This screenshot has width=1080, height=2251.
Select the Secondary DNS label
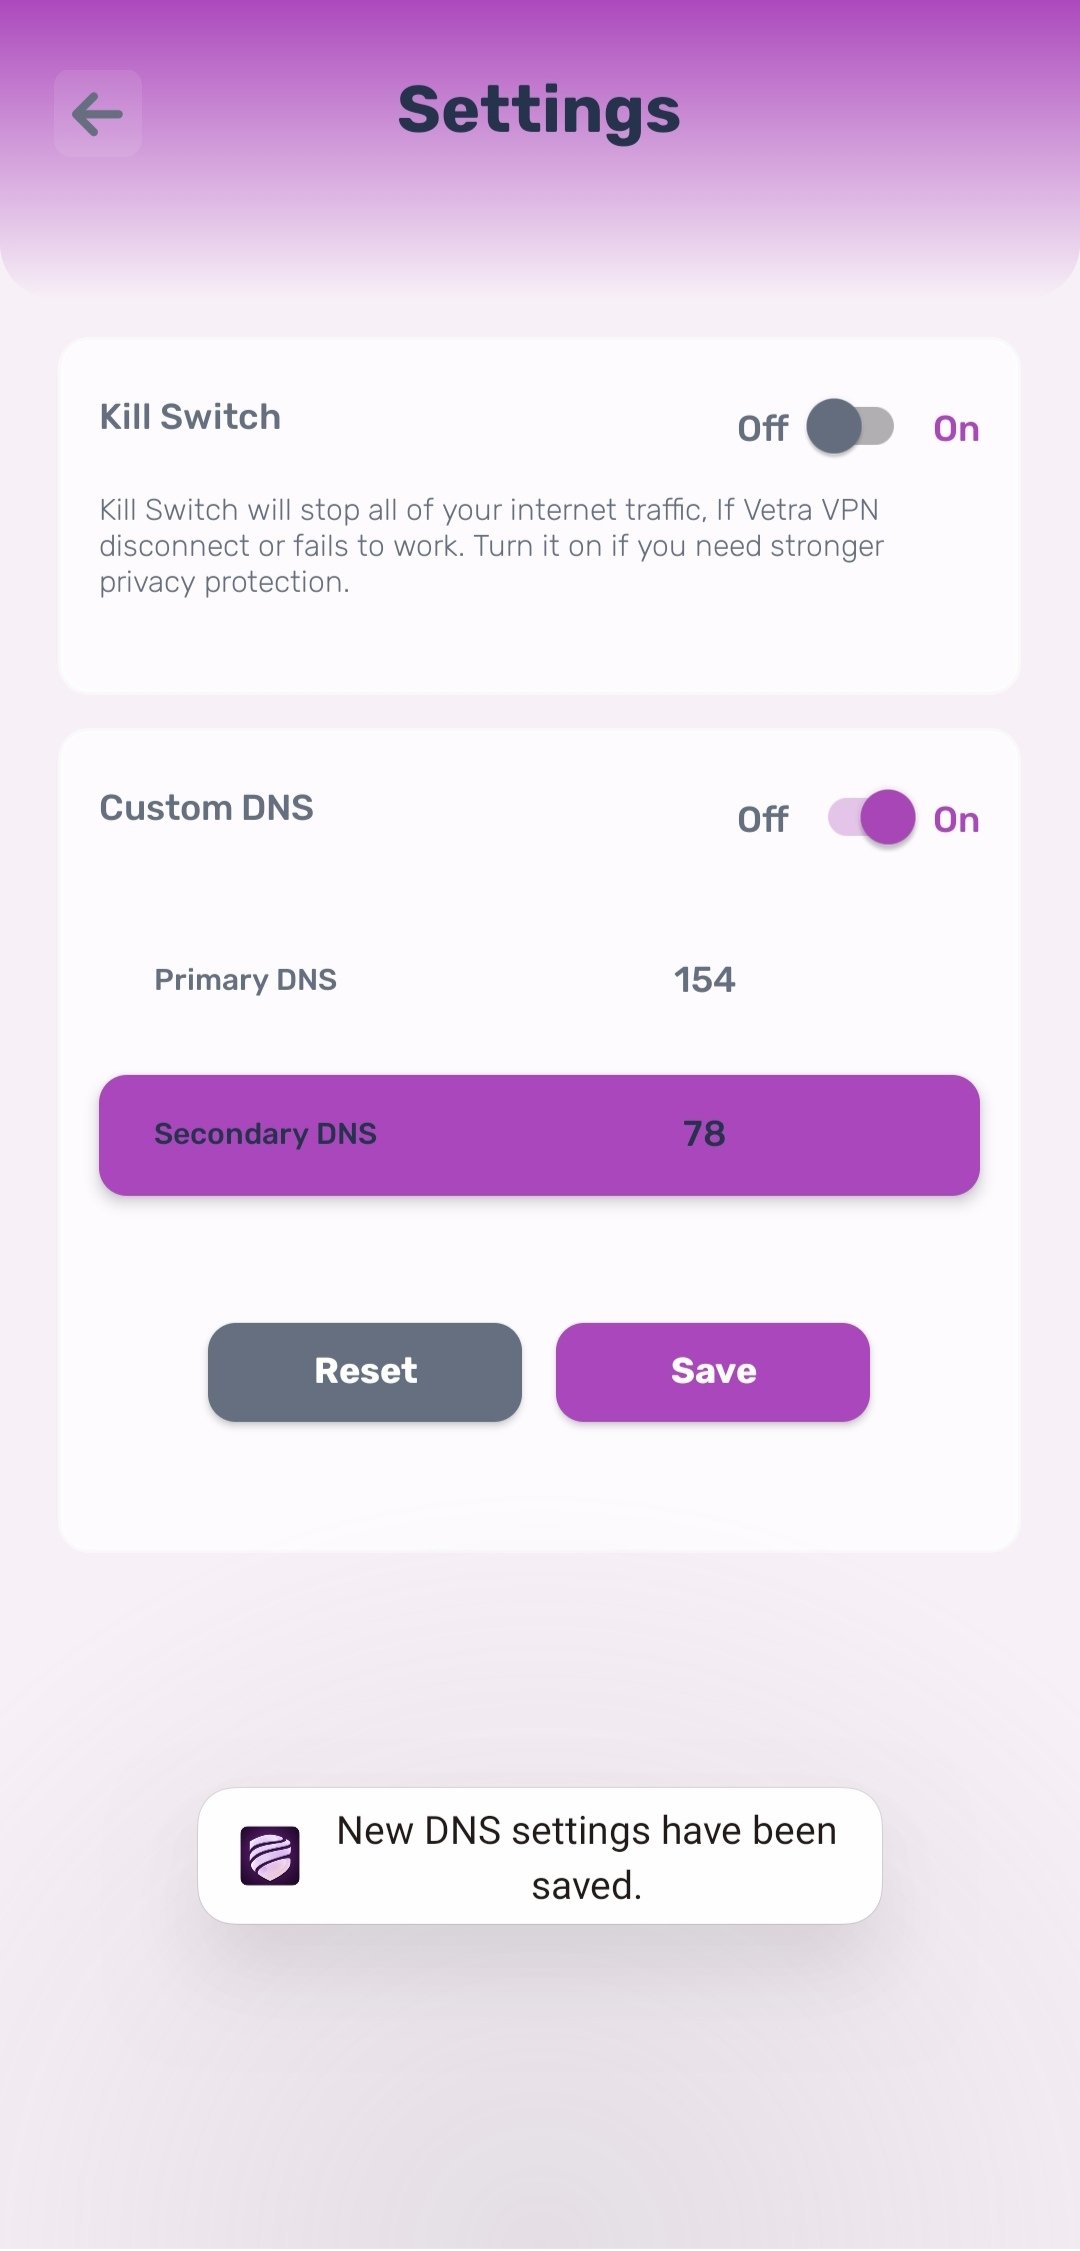point(265,1134)
